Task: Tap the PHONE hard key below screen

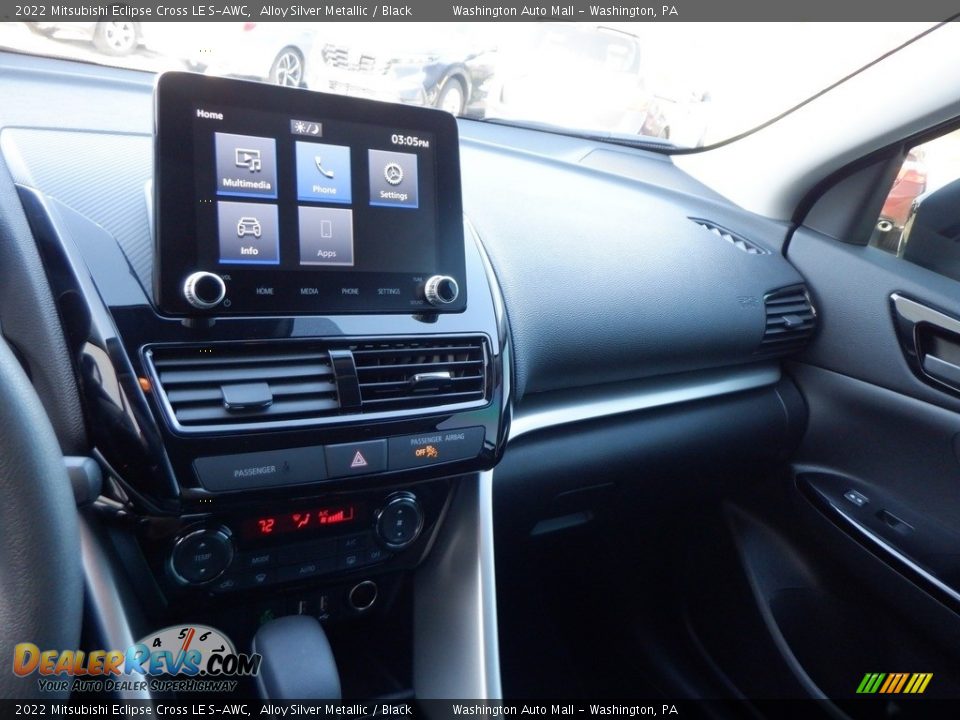Action: pyautogui.click(x=350, y=291)
